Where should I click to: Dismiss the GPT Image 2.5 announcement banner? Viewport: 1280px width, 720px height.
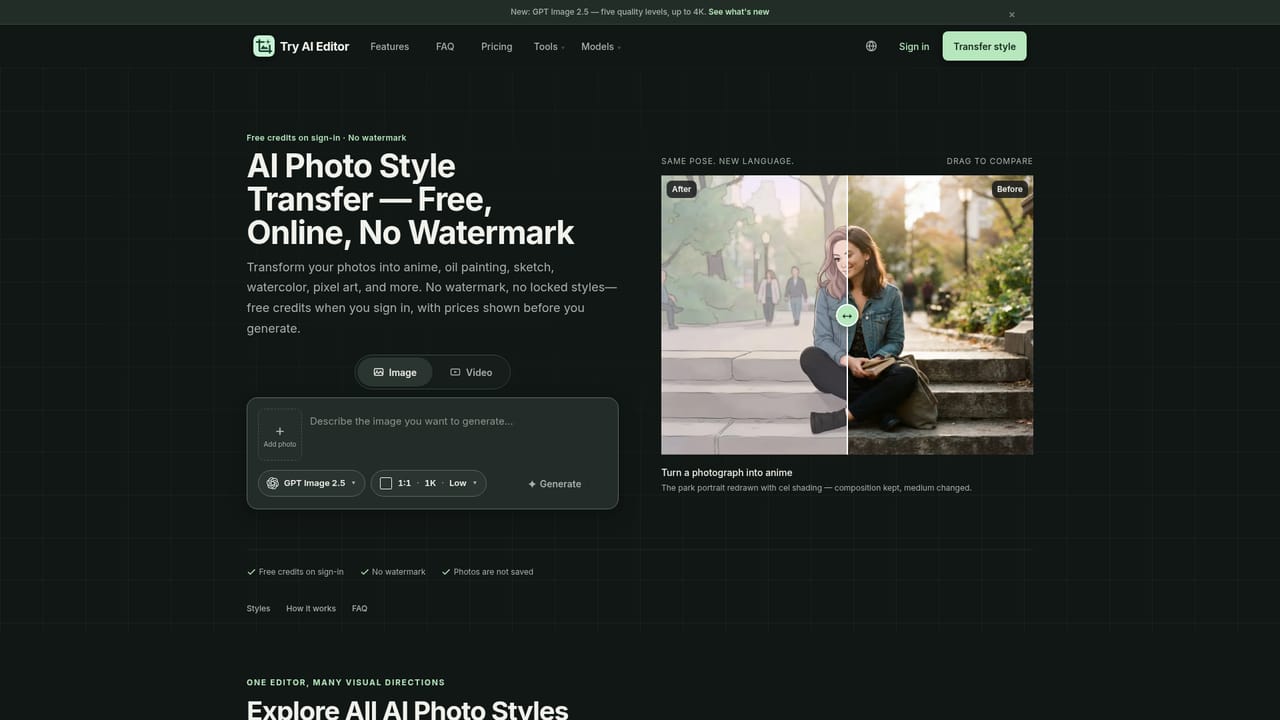click(1012, 15)
